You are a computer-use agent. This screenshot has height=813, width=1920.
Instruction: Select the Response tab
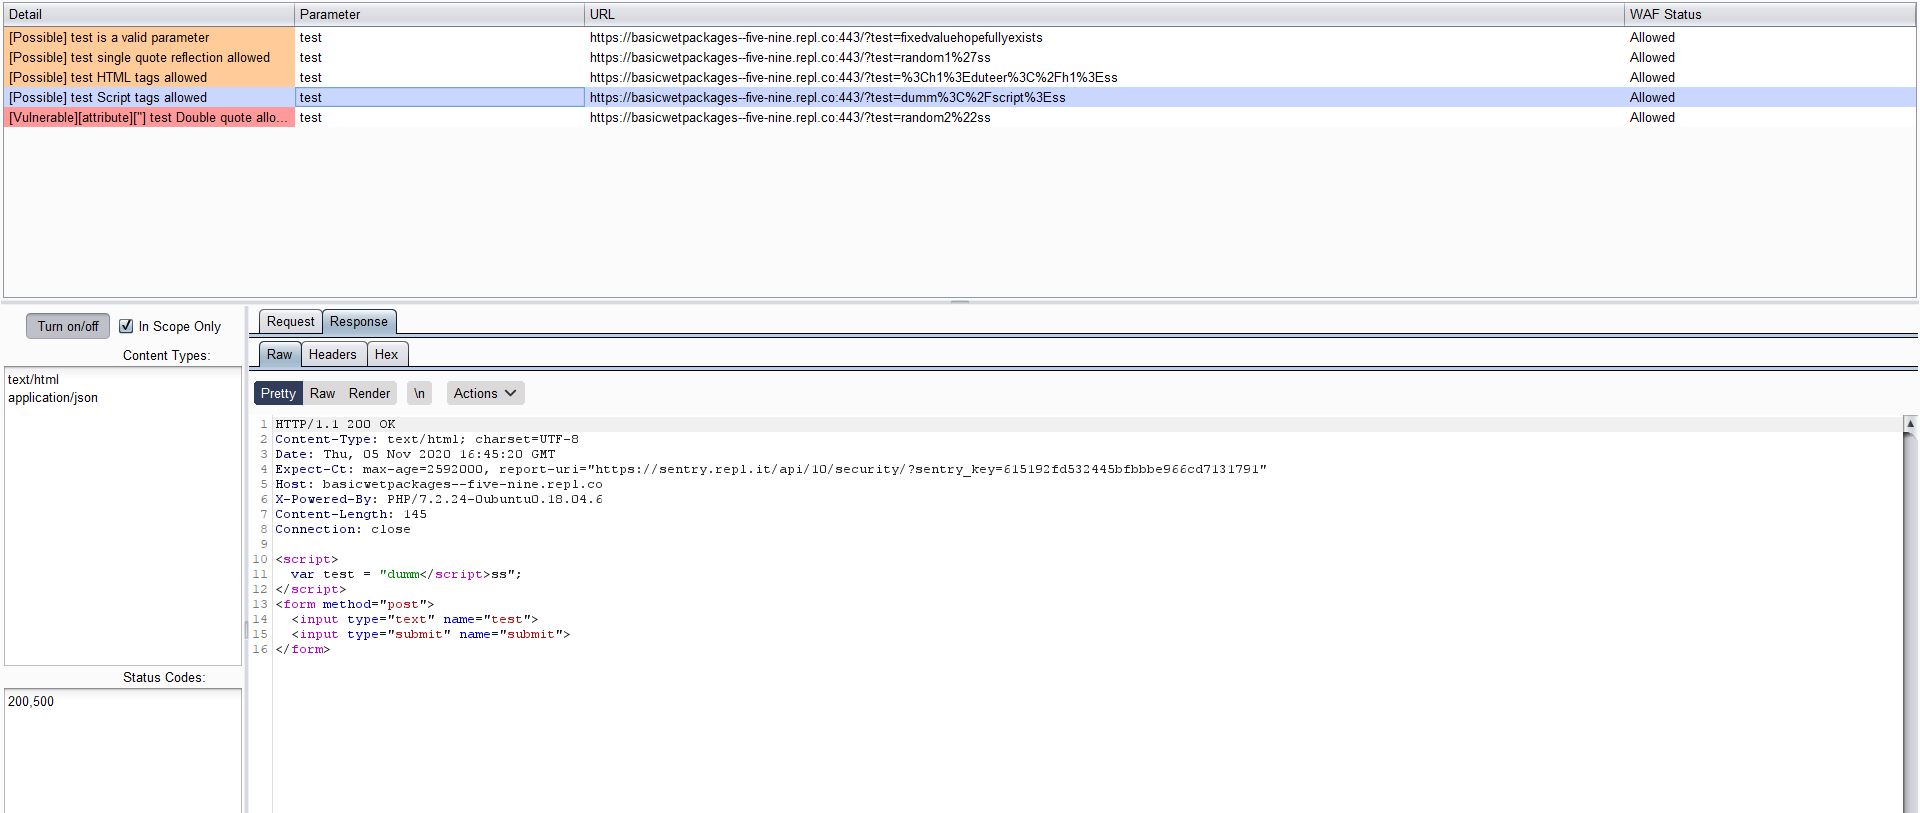(359, 321)
